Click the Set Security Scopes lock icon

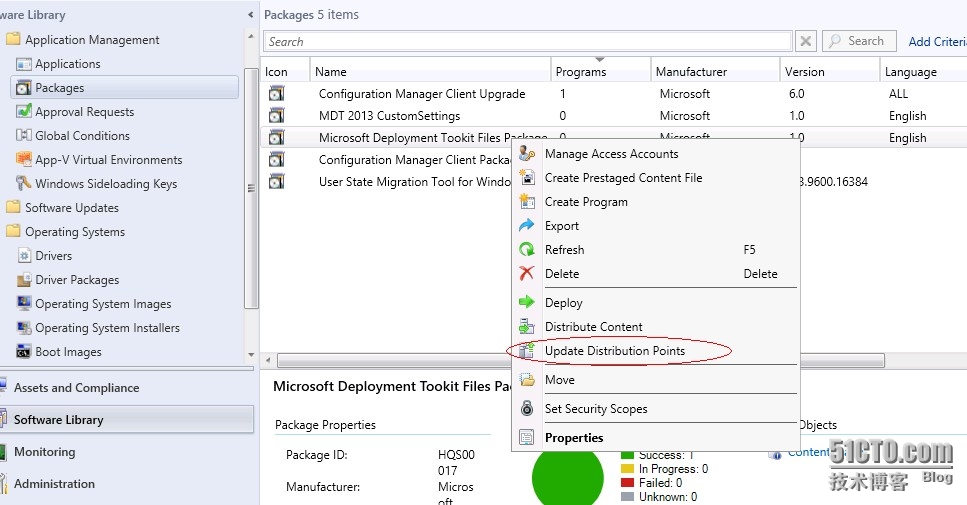click(527, 408)
